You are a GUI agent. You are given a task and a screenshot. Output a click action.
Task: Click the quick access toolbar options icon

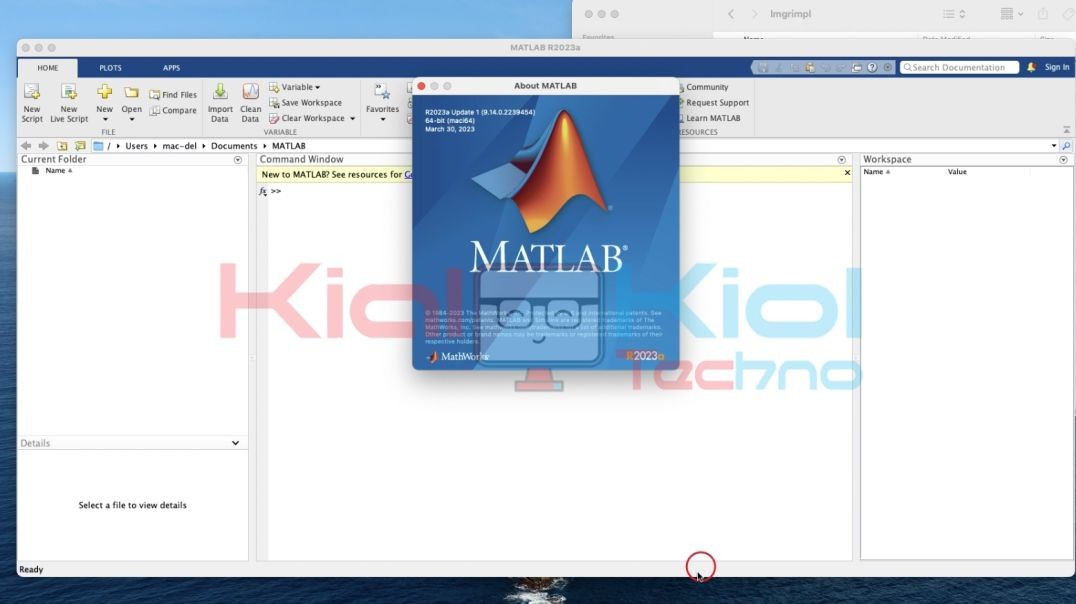tap(888, 67)
